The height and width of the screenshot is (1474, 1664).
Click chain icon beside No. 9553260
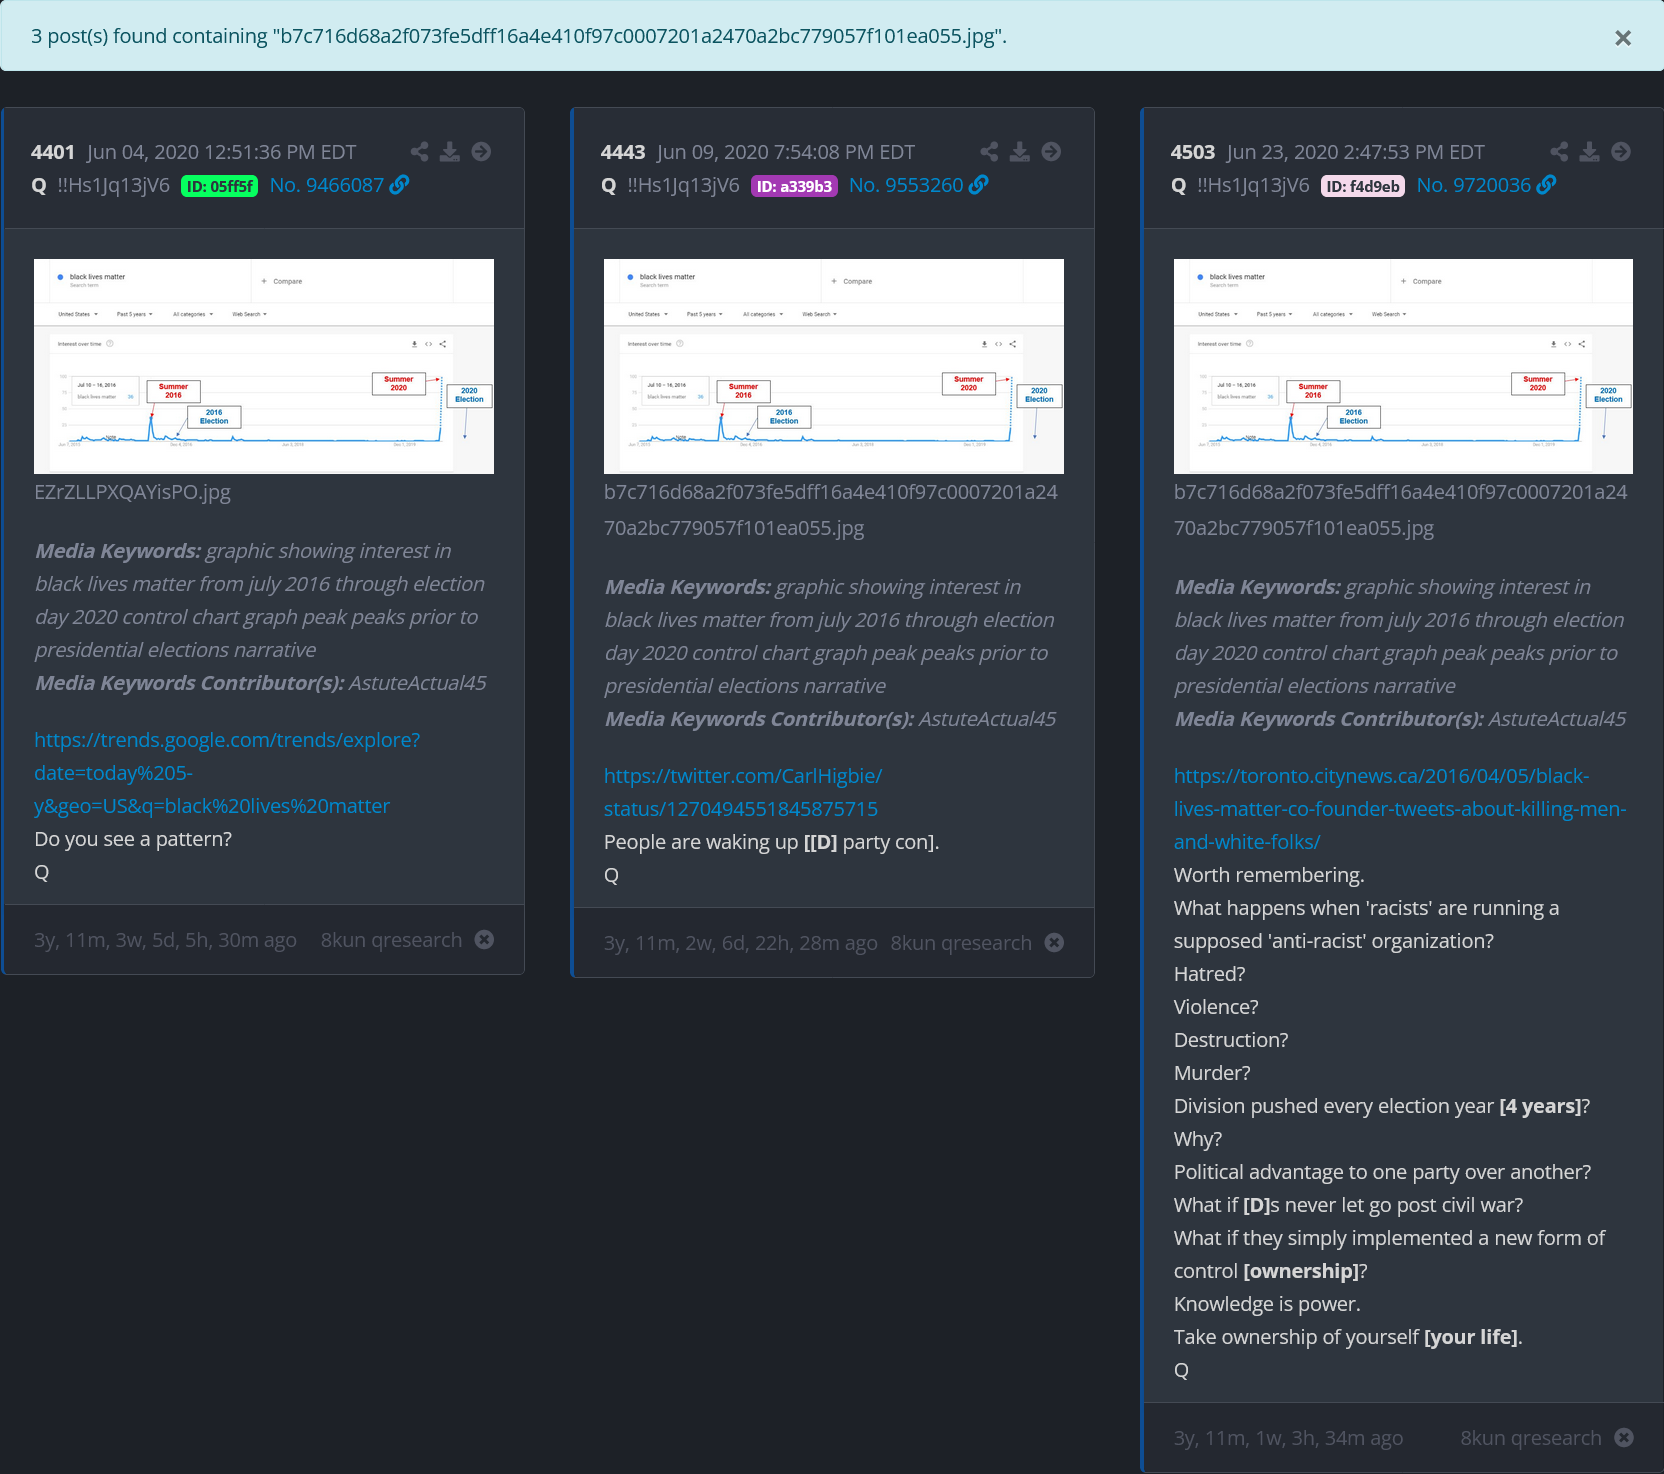click(978, 184)
